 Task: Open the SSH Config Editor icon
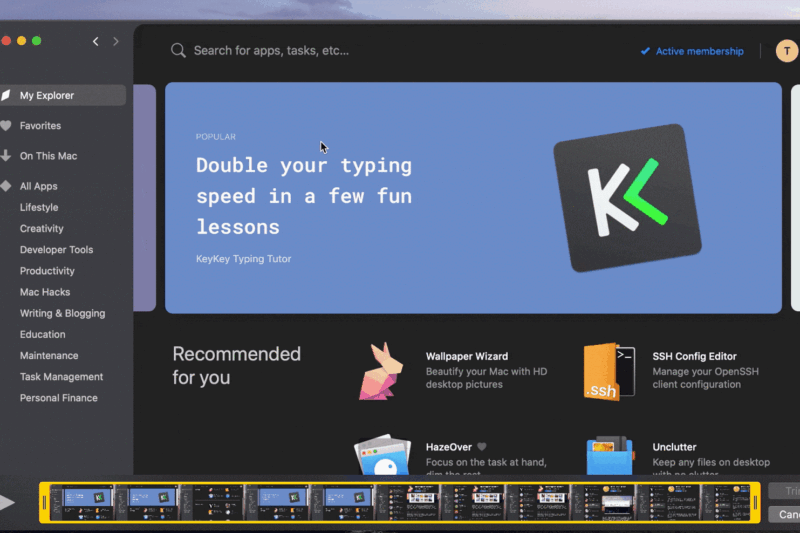pyautogui.click(x=609, y=371)
